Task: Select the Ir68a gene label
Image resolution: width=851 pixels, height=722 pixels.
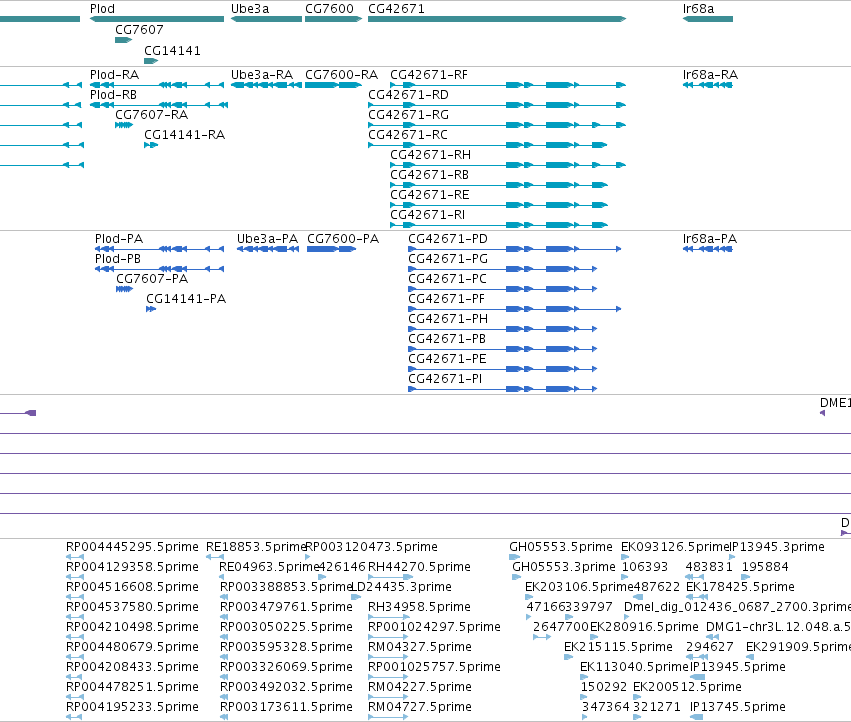Action: 698,9
